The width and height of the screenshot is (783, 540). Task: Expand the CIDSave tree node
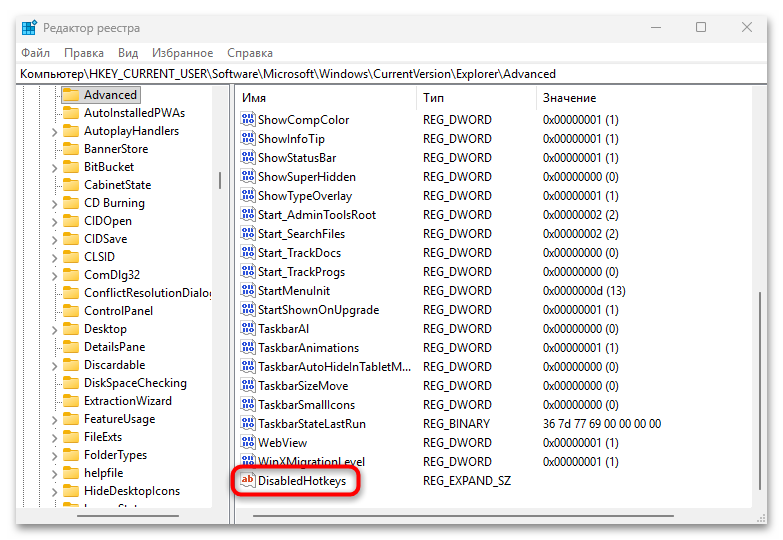click(x=54, y=240)
